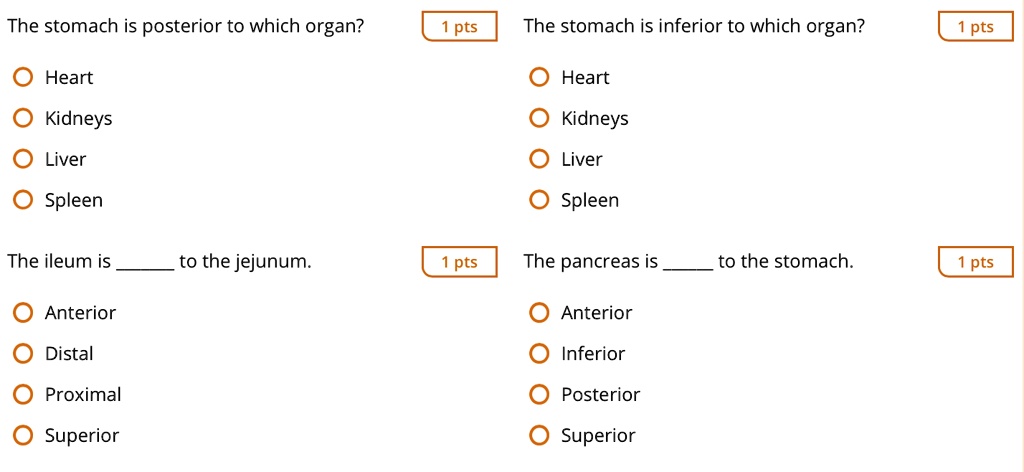This screenshot has height=472, width=1024.
Task: Select Heart for the stomach inferior question
Action: (x=539, y=78)
